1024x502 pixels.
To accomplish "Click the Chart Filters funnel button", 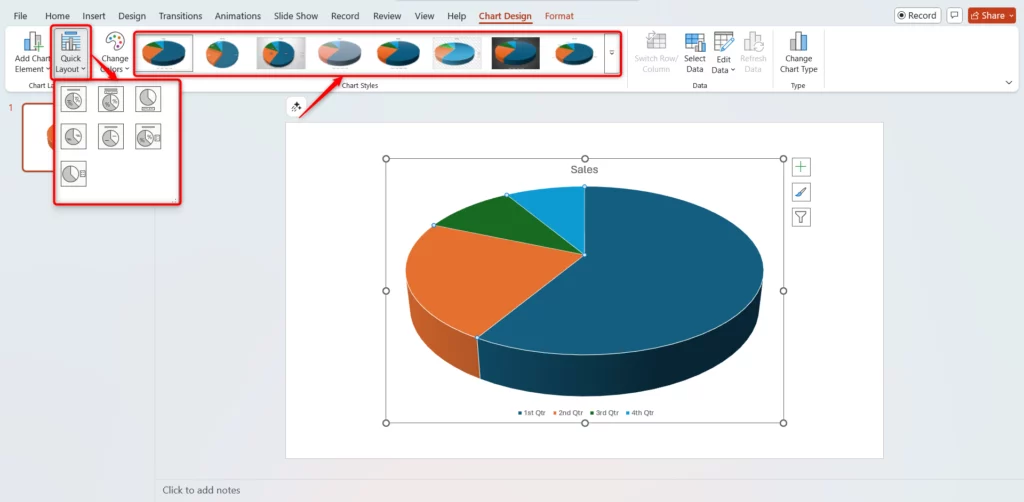I will click(801, 217).
